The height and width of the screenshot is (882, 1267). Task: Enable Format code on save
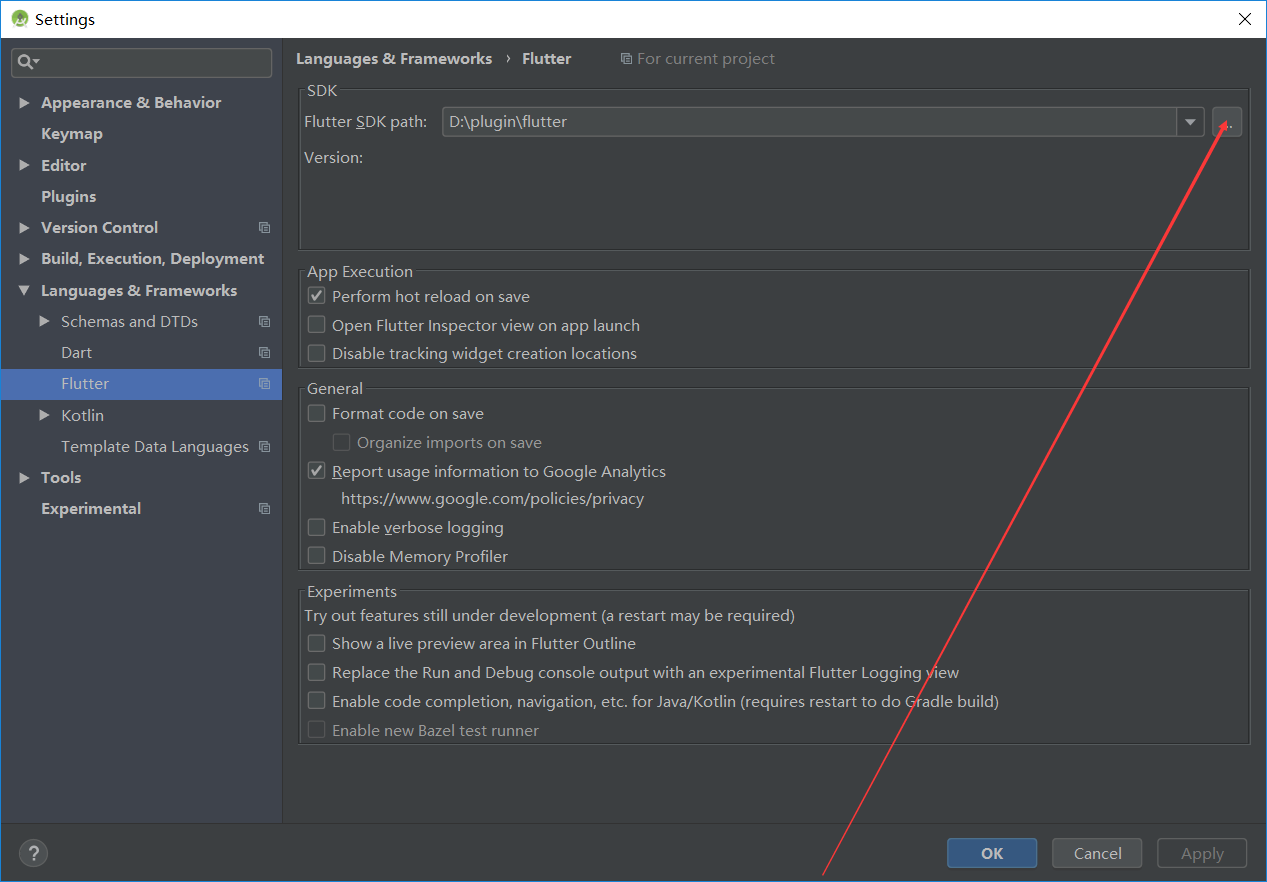click(316, 413)
